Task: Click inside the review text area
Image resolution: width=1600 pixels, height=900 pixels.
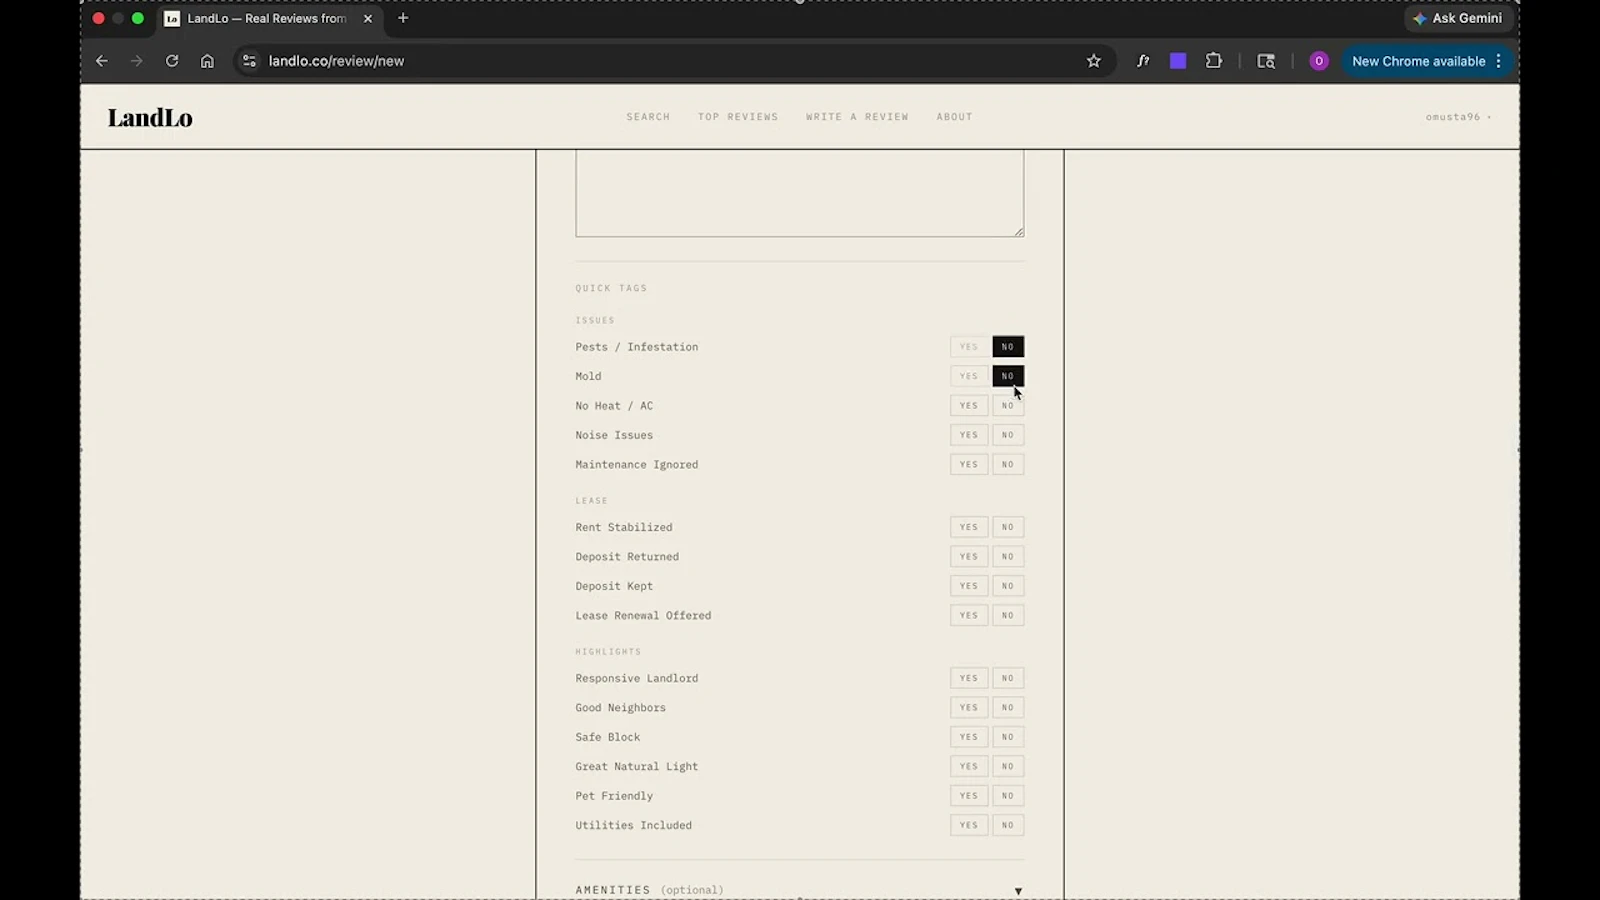Action: pyautogui.click(x=799, y=193)
